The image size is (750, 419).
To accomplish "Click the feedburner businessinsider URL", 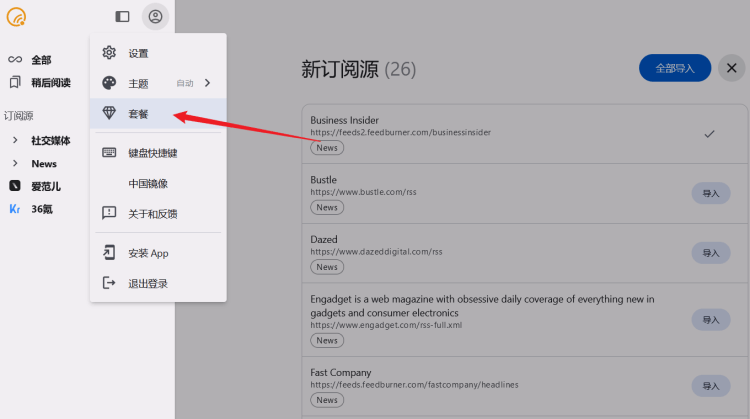I will [x=400, y=132].
